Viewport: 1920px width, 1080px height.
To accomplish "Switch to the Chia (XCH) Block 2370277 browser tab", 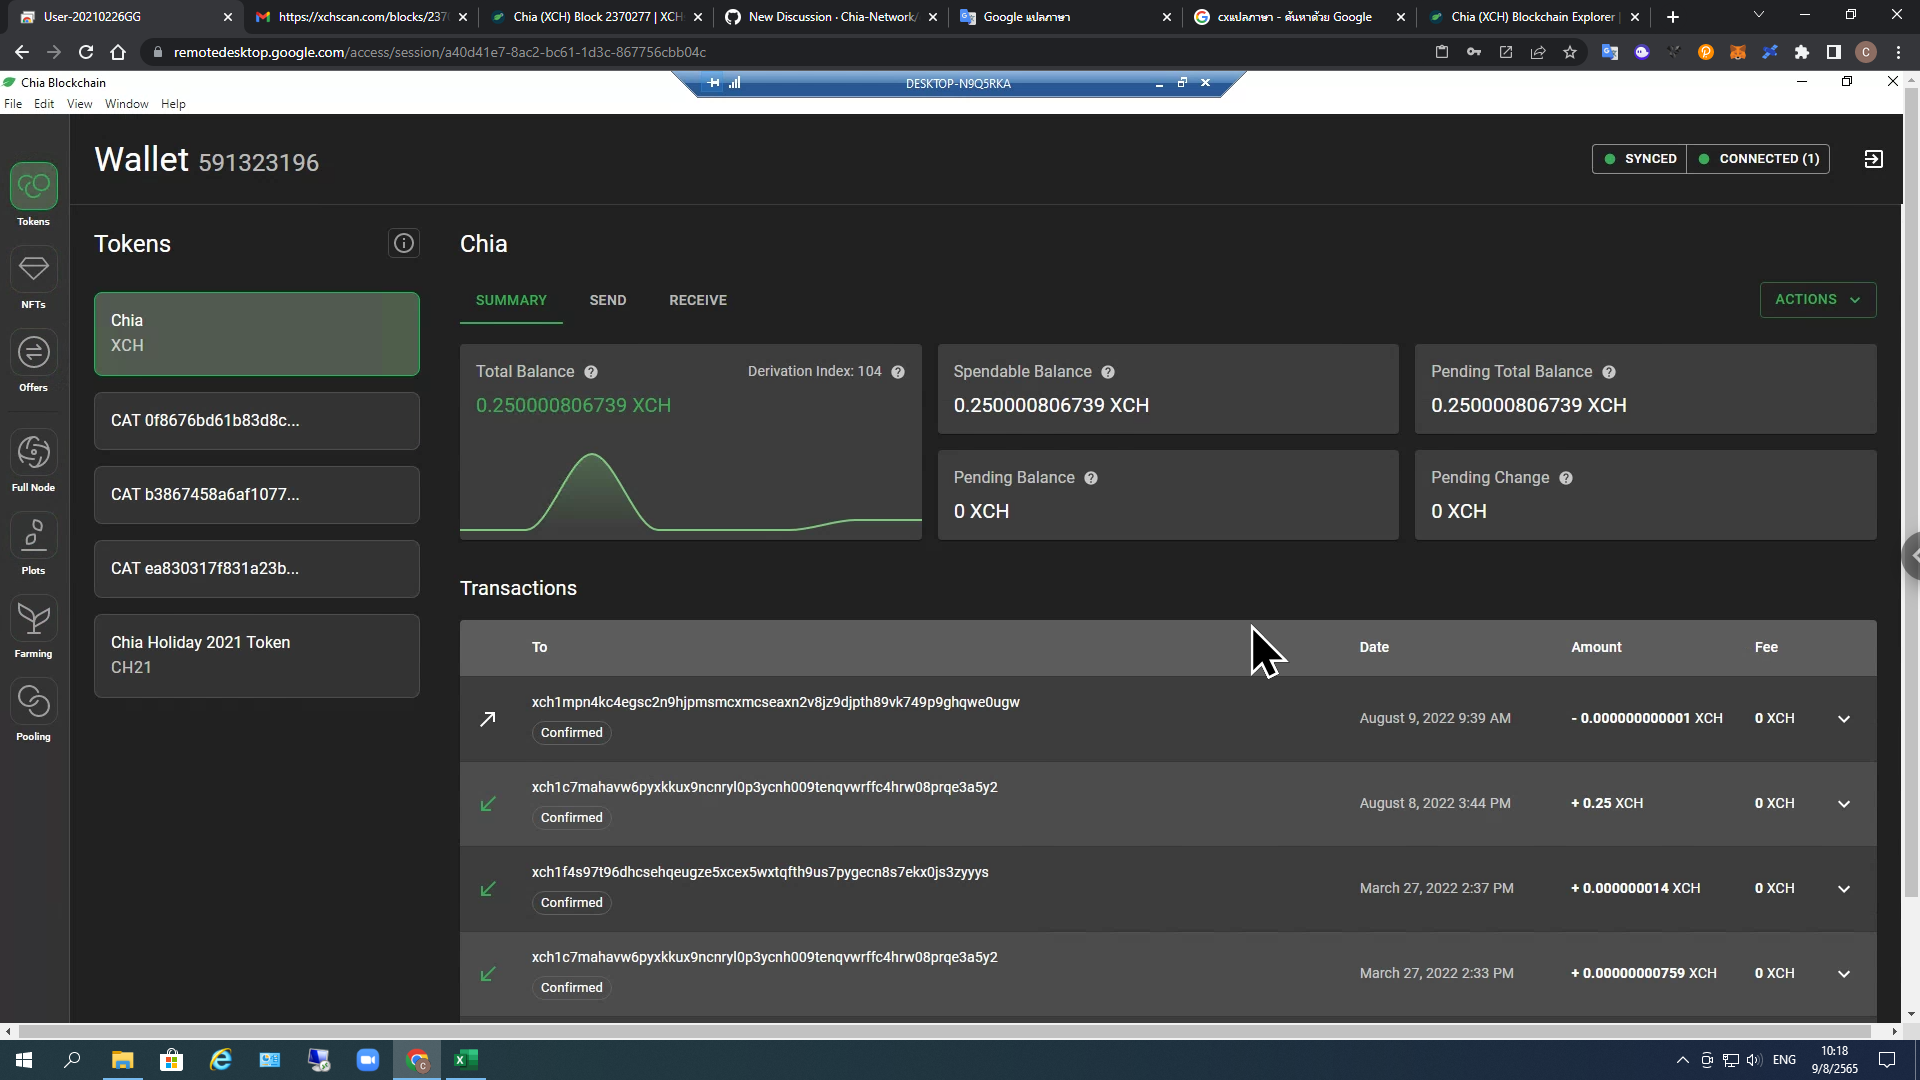I will (x=597, y=16).
